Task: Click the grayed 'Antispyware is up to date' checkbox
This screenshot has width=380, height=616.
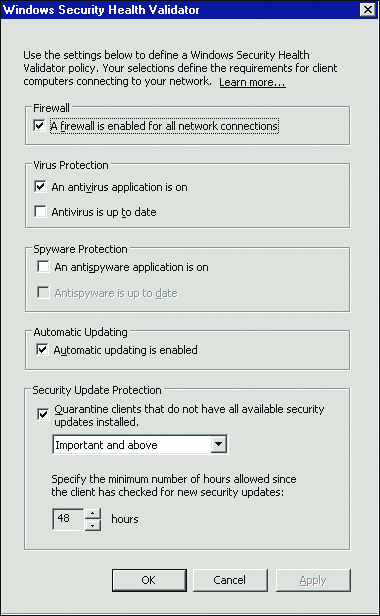Action: 43,293
